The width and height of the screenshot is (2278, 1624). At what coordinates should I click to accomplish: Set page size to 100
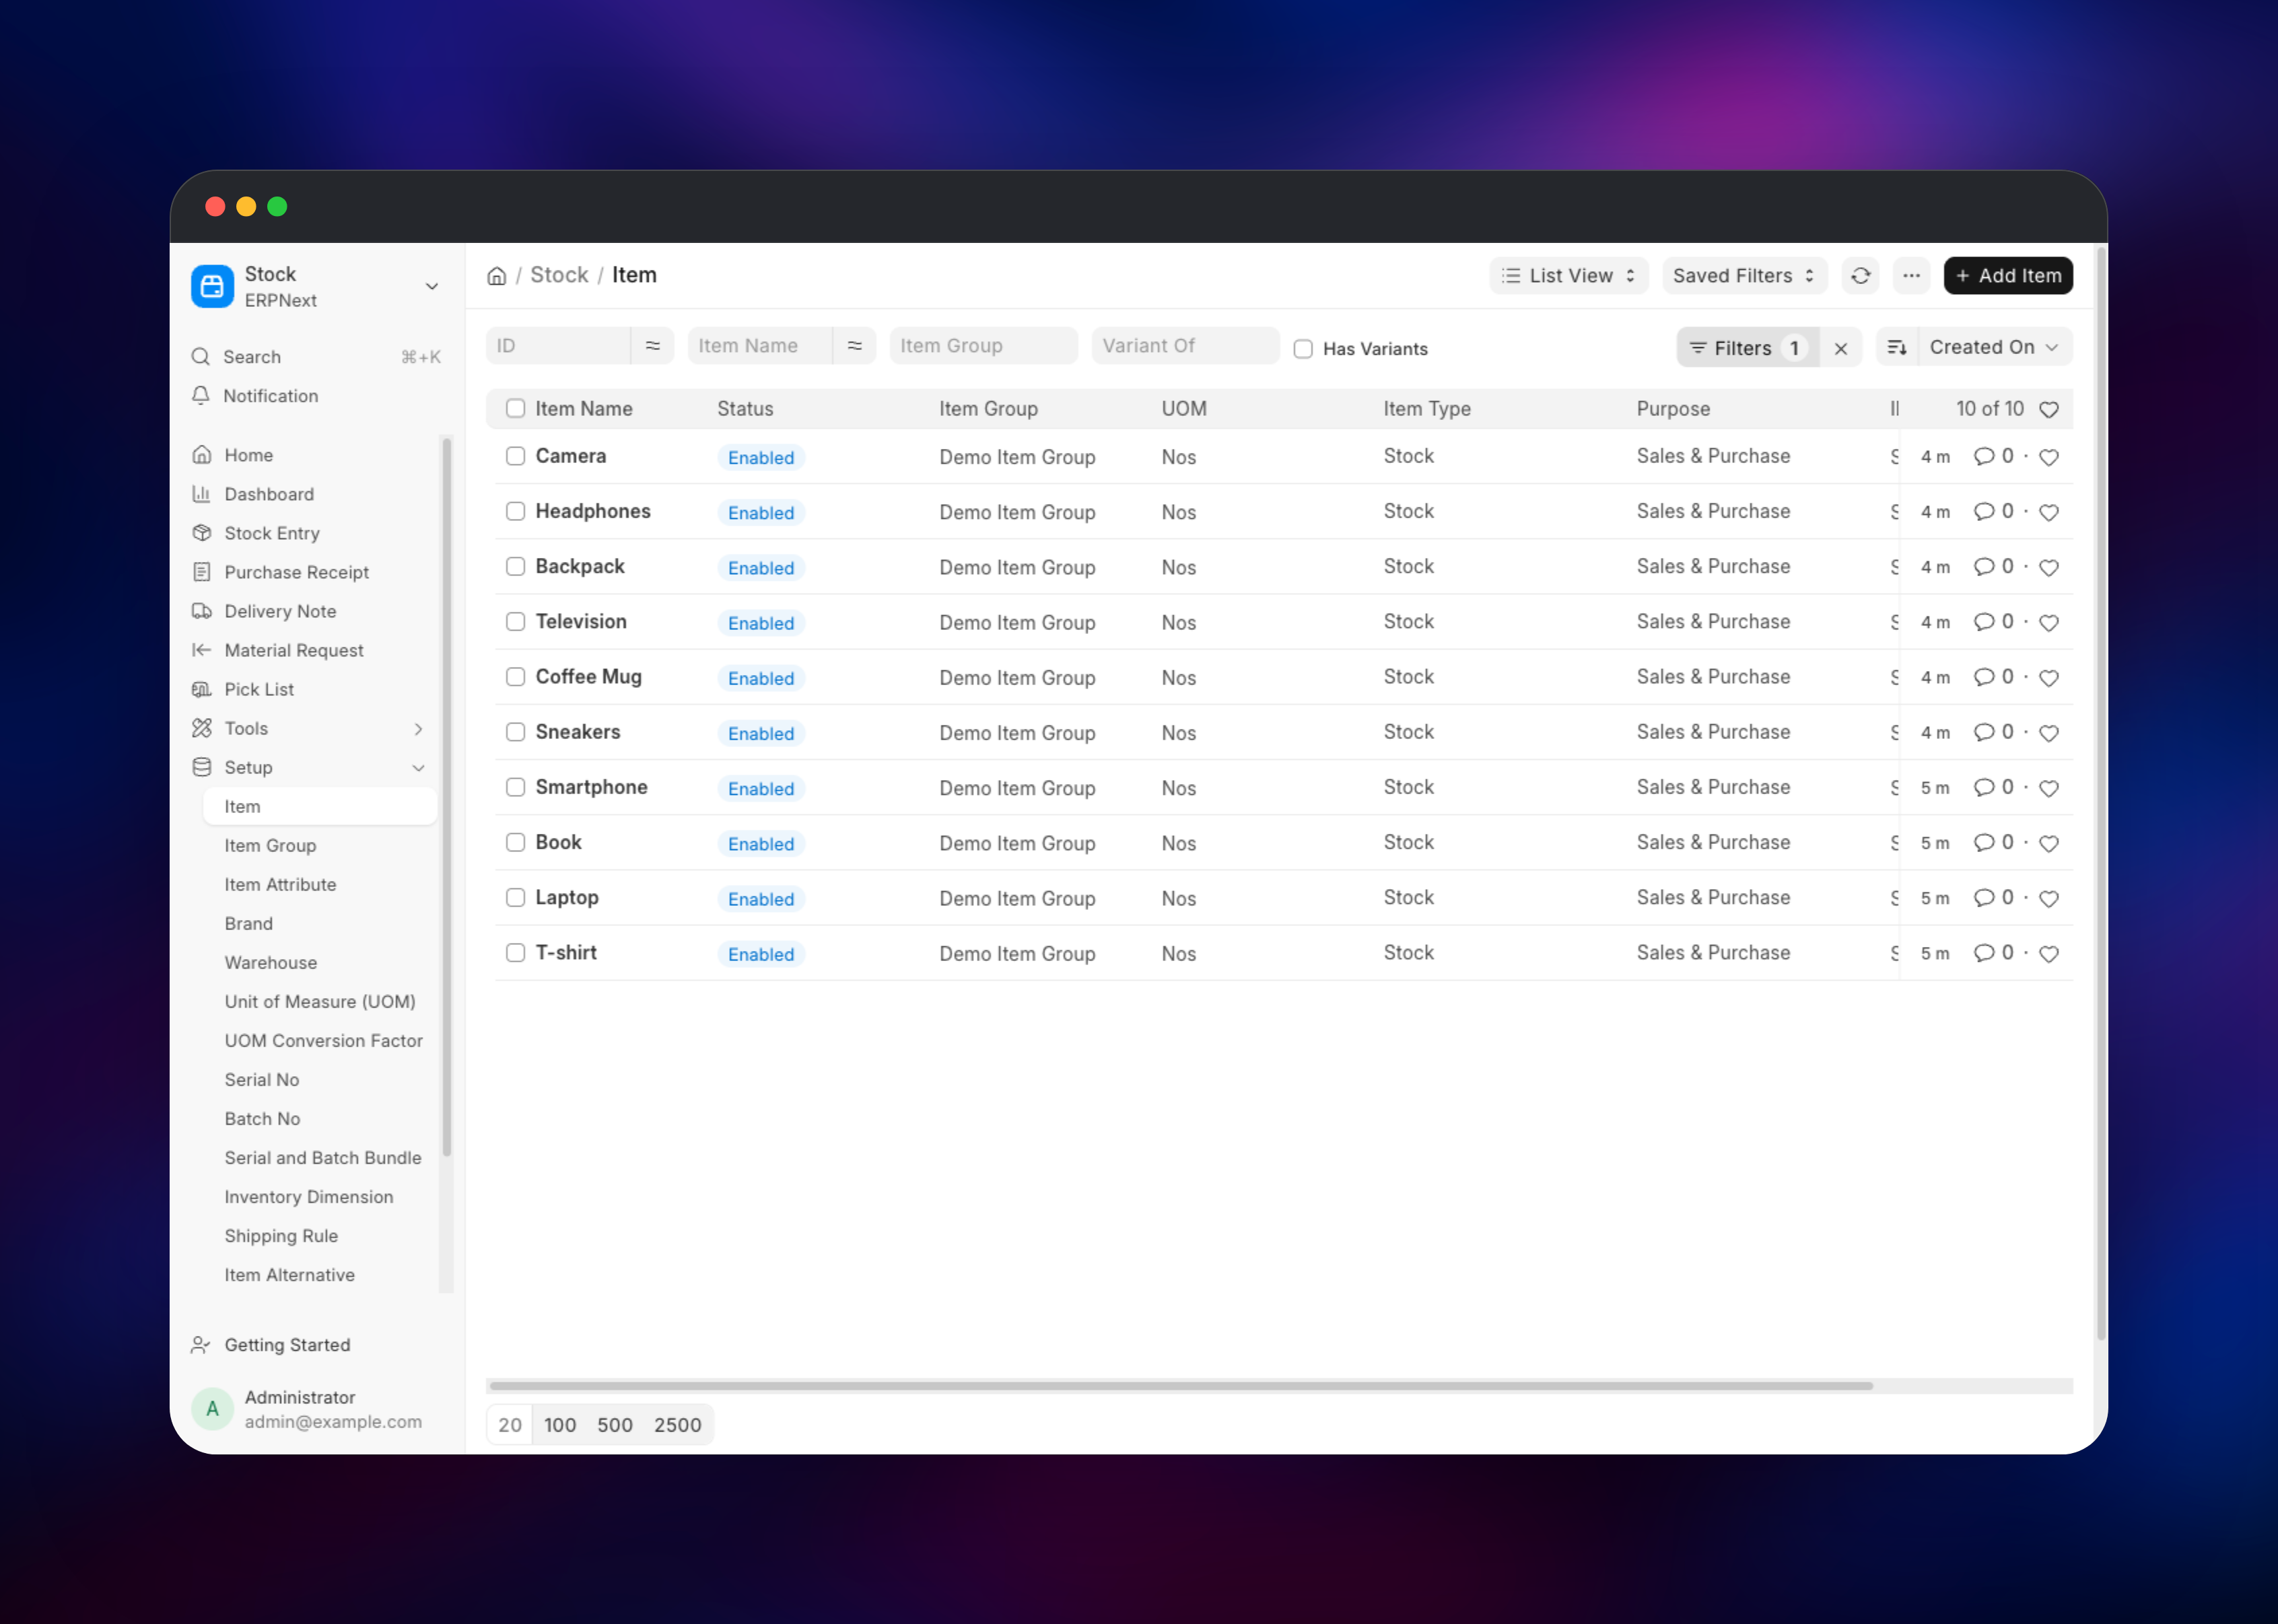tap(560, 1425)
